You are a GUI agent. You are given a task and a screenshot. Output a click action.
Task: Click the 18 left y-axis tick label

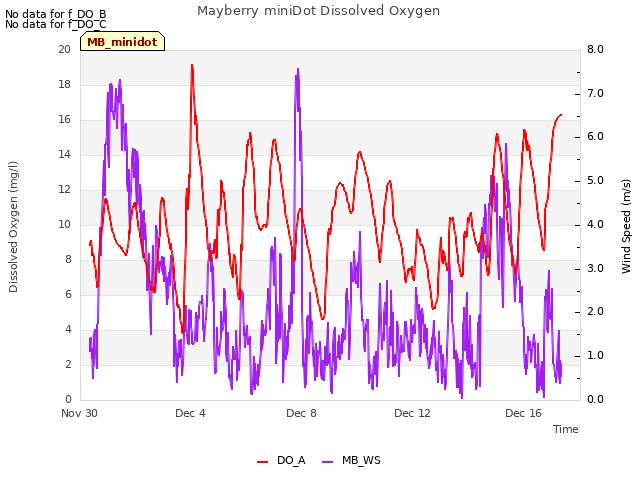coord(64,84)
